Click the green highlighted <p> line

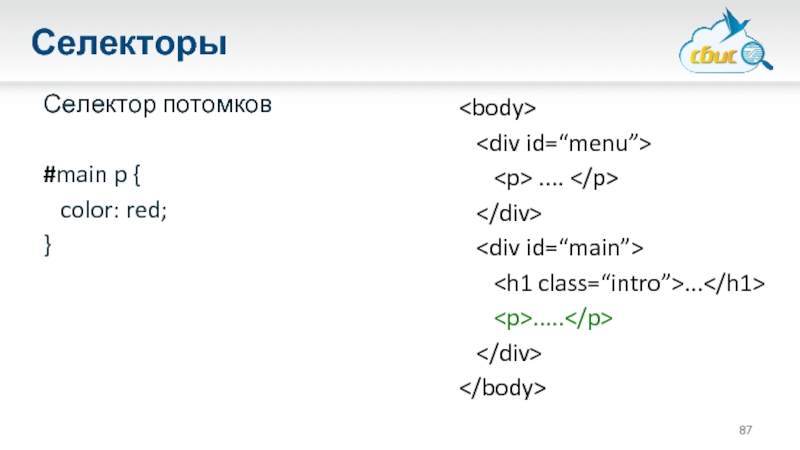tap(553, 318)
